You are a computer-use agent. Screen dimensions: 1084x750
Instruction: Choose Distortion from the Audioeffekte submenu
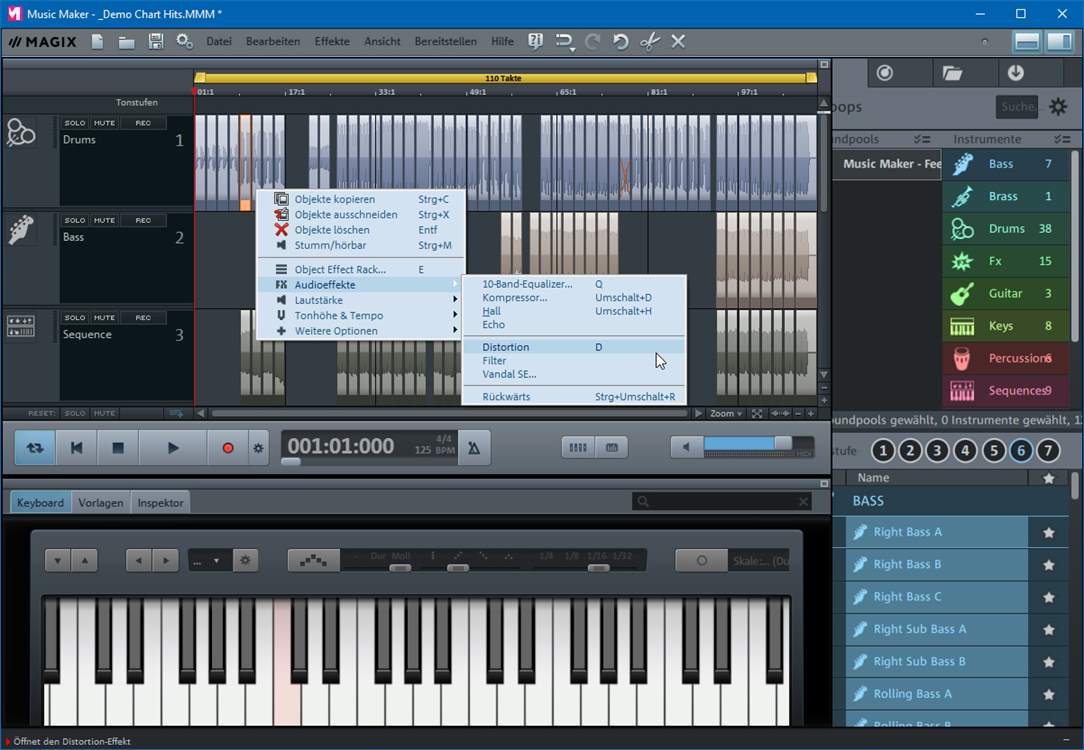click(574, 347)
